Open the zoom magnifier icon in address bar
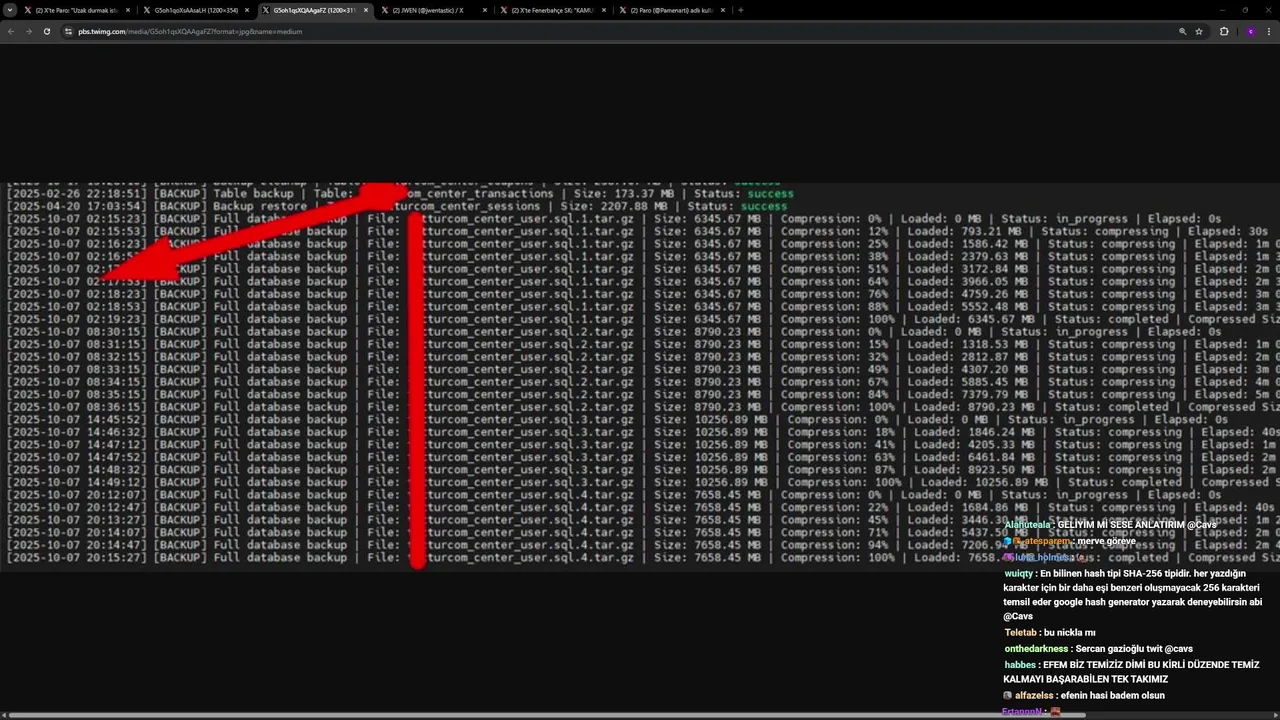This screenshot has height=720, width=1280. click(x=1182, y=31)
